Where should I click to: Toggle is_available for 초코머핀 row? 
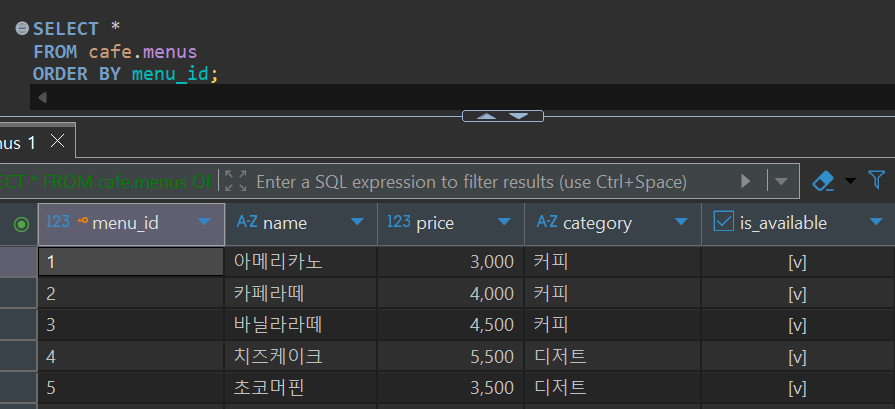coord(797,388)
